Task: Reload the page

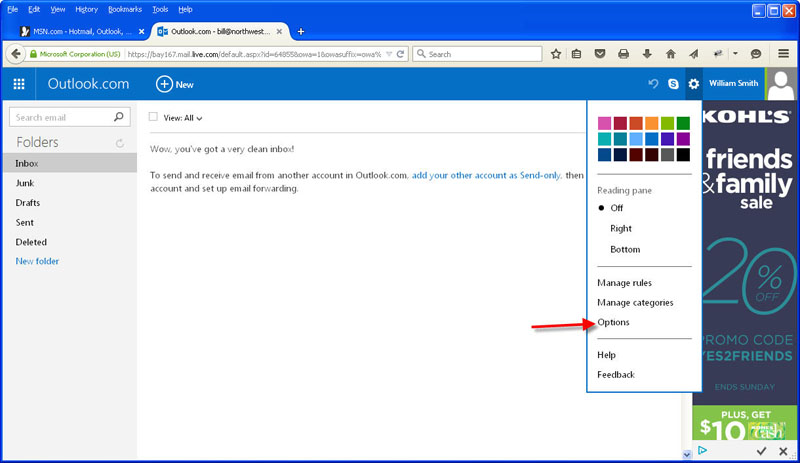Action: coord(401,54)
